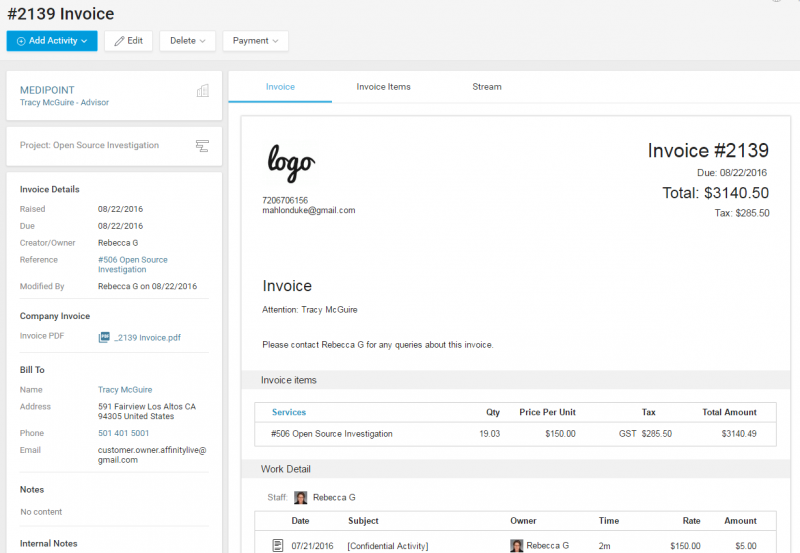Open the Payment dropdown menu
Screen dimensions: 800x553
(255, 41)
